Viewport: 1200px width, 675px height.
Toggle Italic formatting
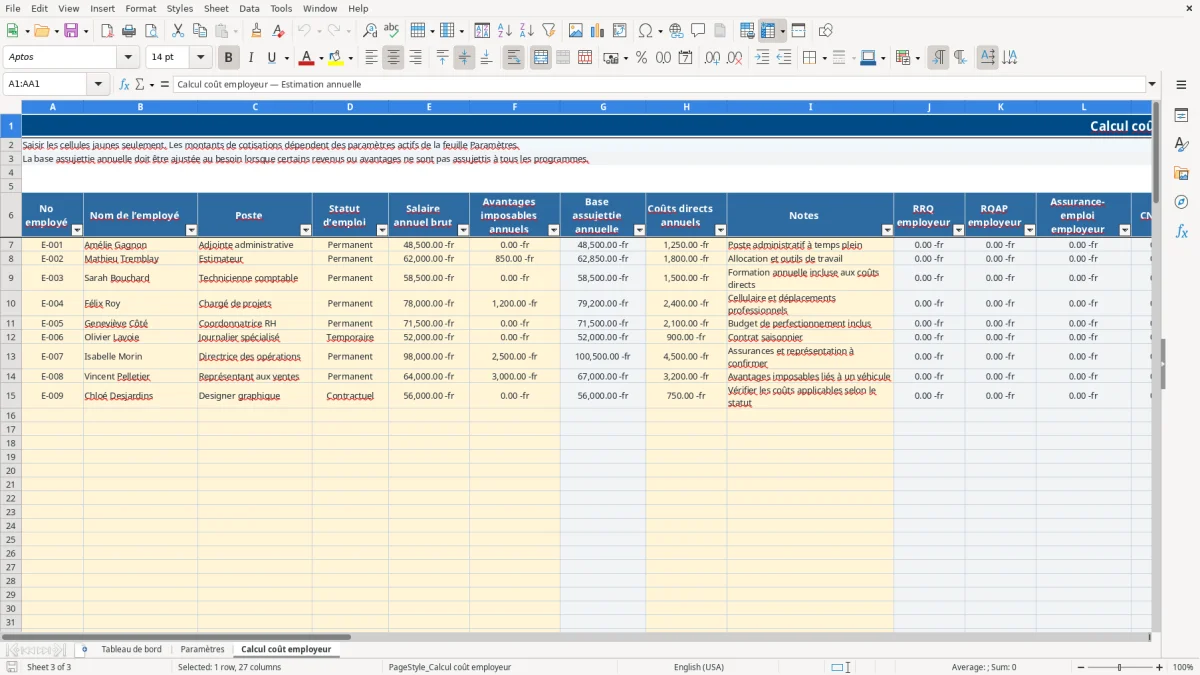coord(251,58)
